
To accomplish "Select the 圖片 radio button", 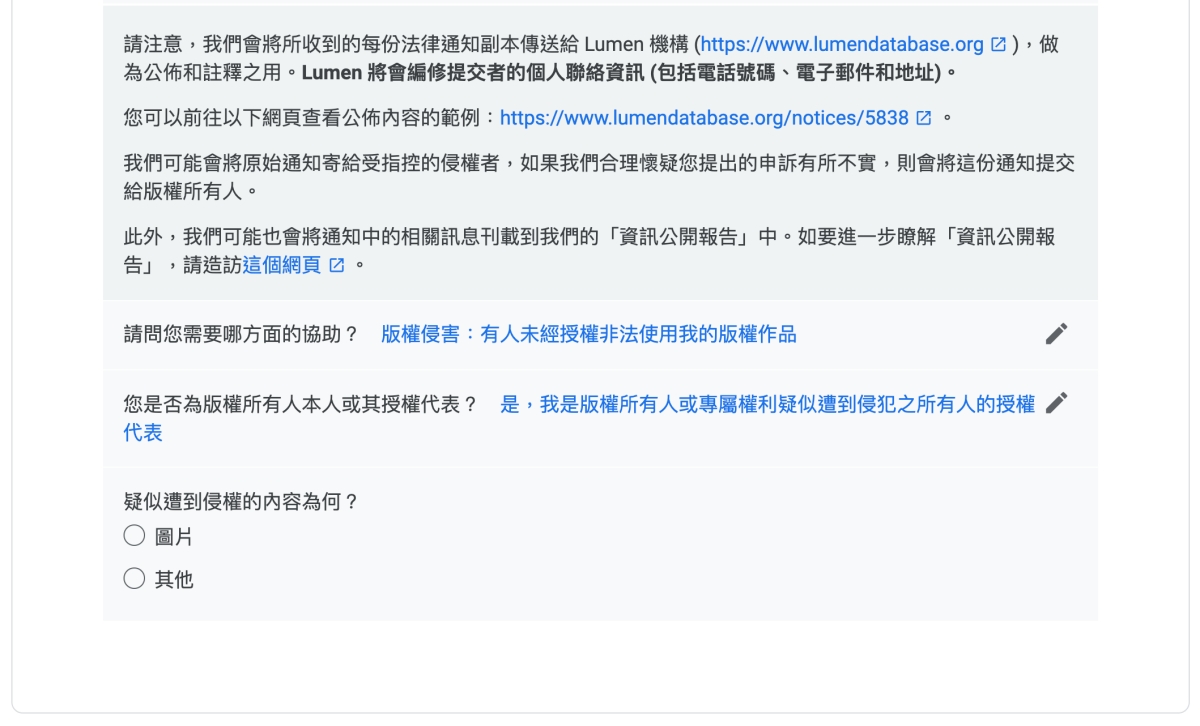I will [134, 536].
